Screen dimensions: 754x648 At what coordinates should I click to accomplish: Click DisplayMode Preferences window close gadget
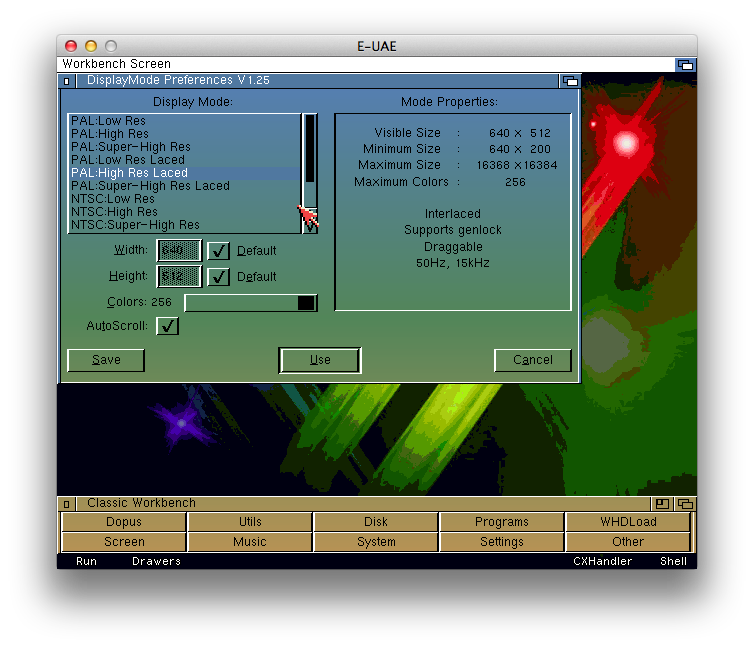click(x=67, y=81)
